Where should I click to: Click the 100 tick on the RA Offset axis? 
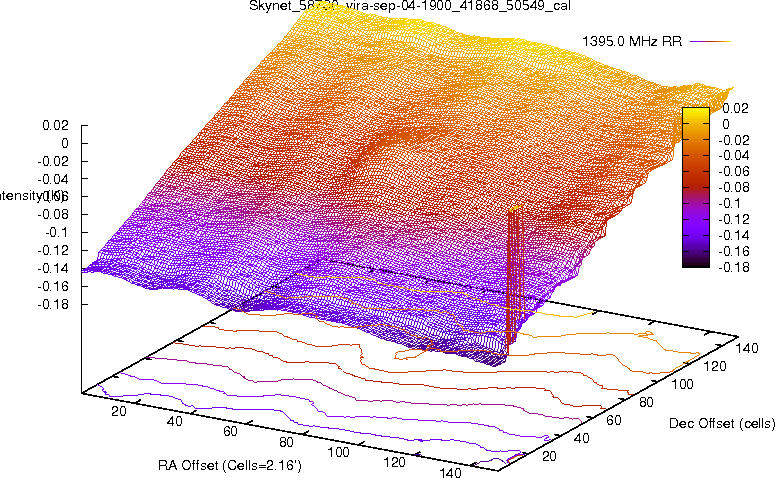click(339, 452)
